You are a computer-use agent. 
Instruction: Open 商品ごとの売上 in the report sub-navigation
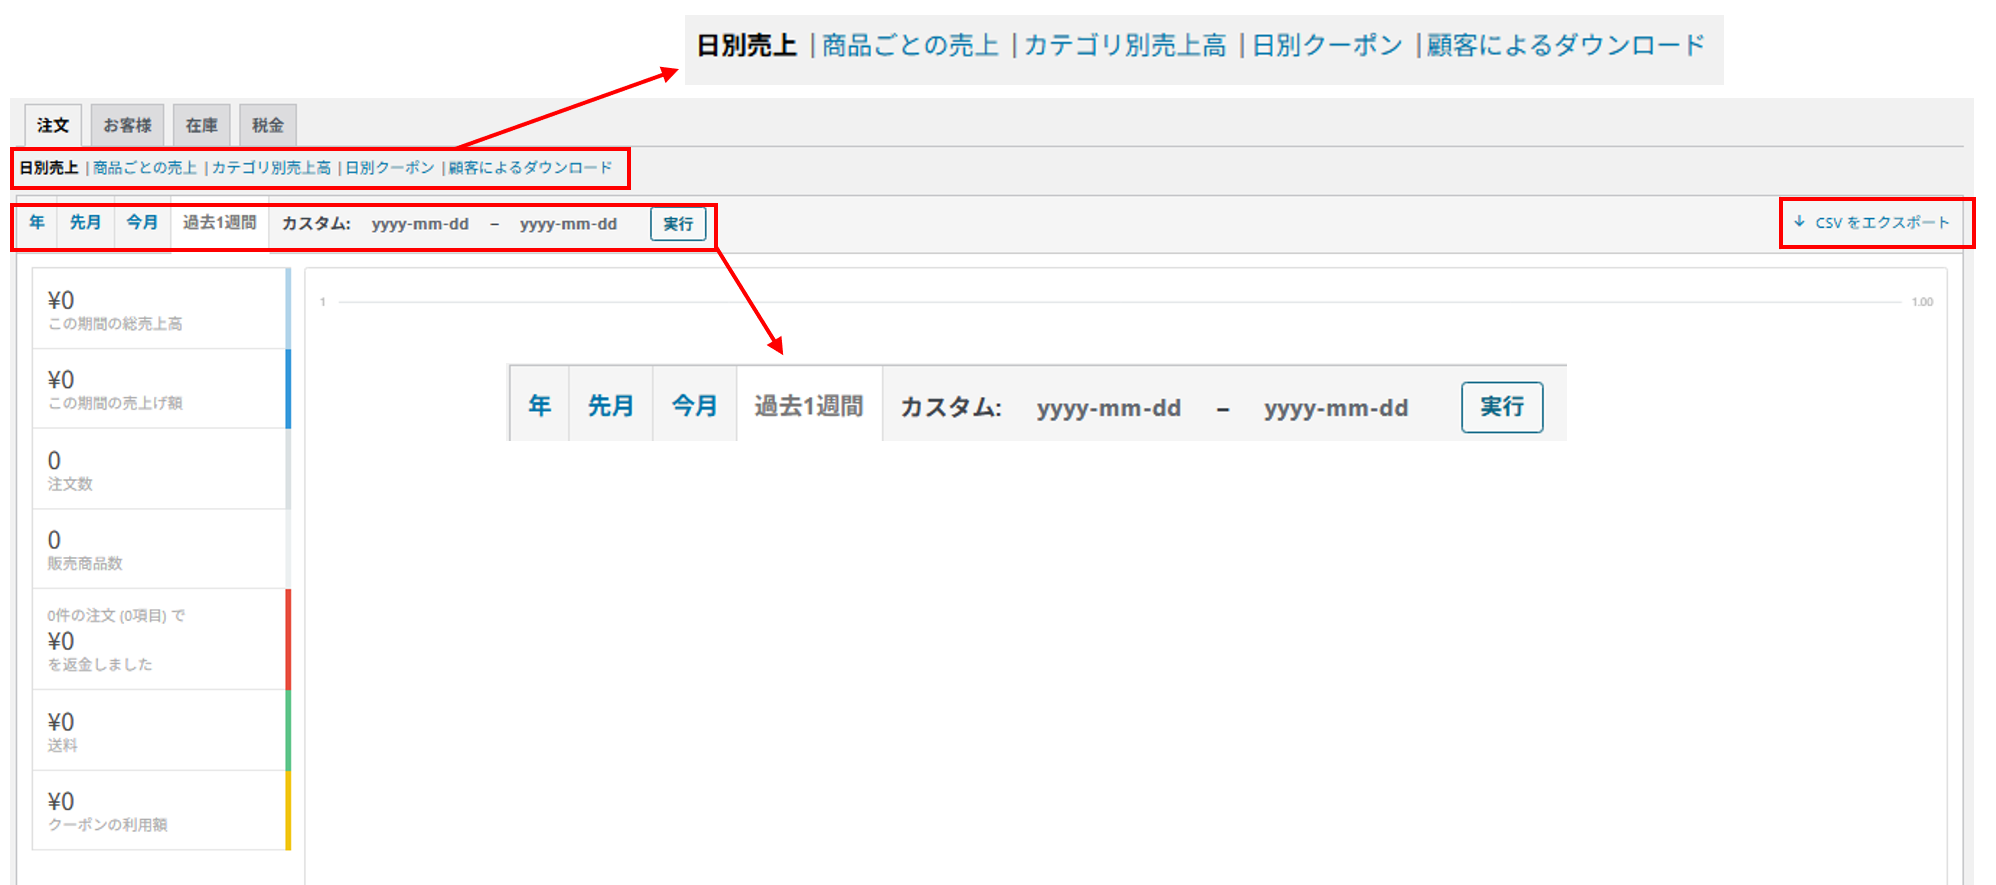pos(145,168)
